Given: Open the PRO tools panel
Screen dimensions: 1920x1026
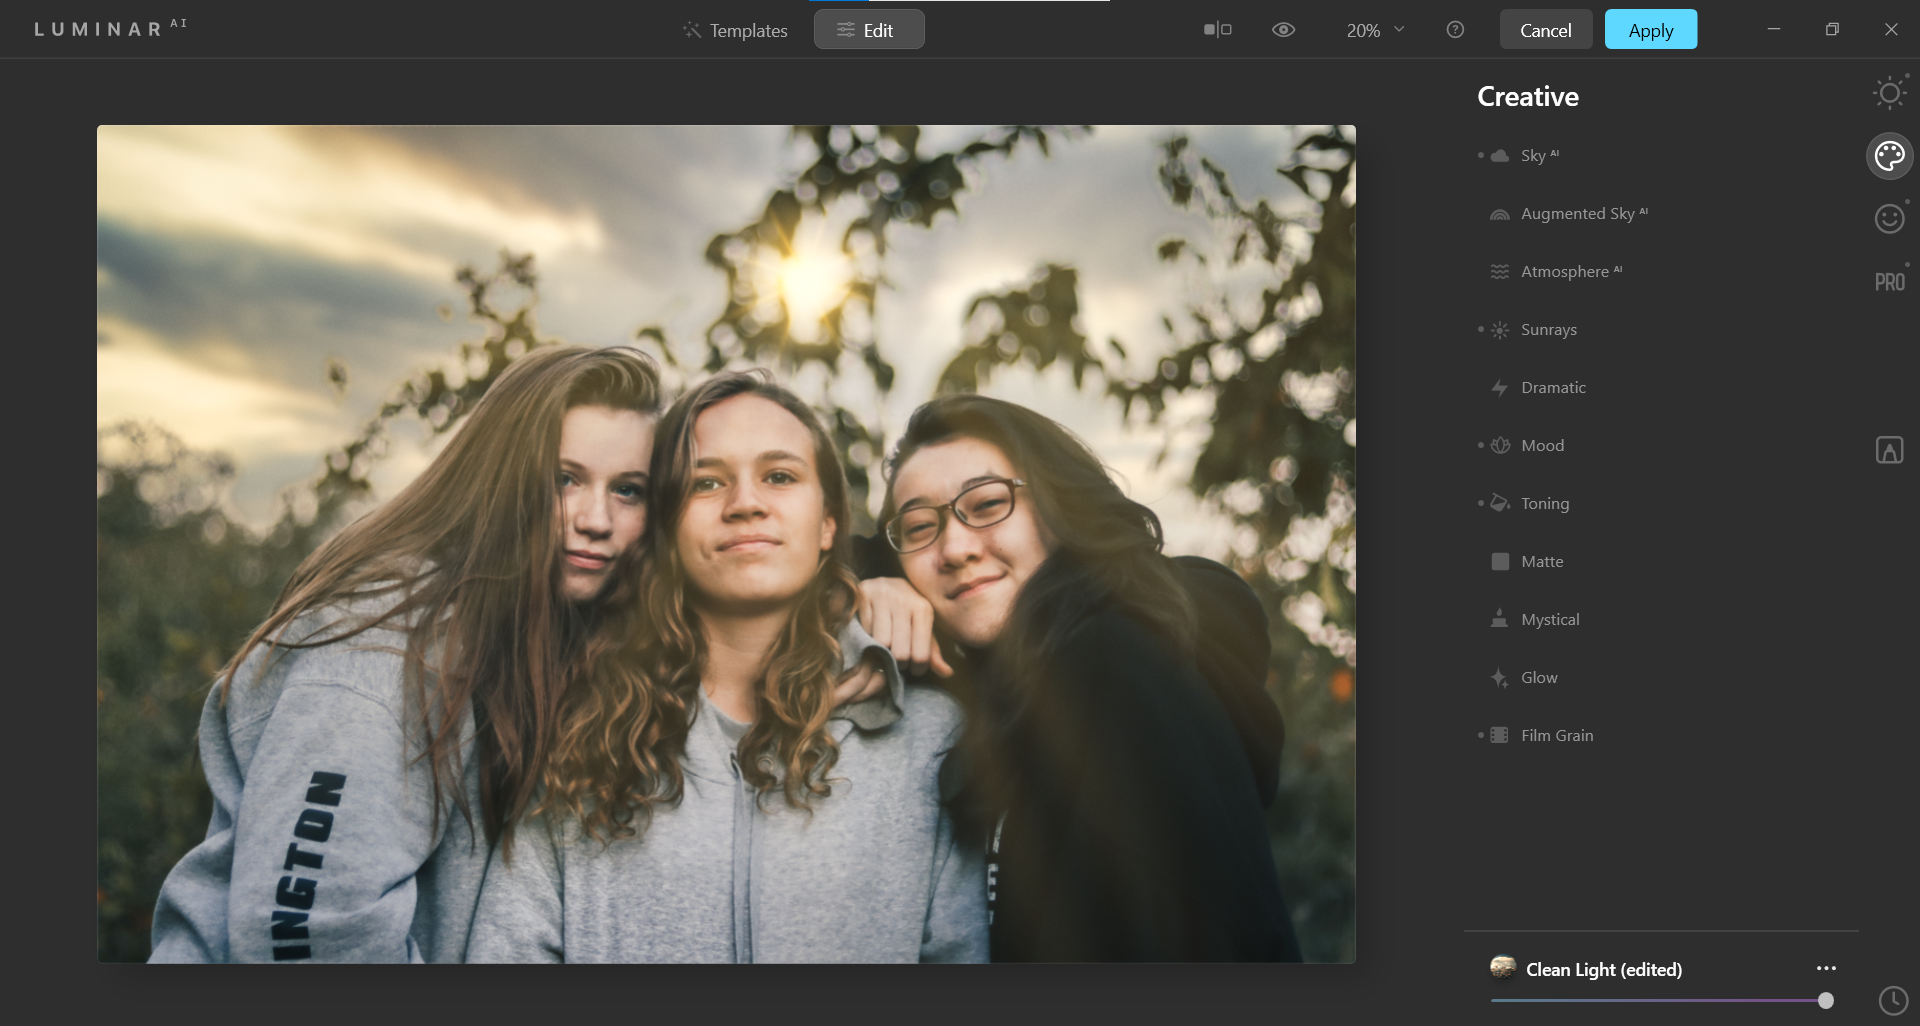Looking at the screenshot, I should 1889,282.
